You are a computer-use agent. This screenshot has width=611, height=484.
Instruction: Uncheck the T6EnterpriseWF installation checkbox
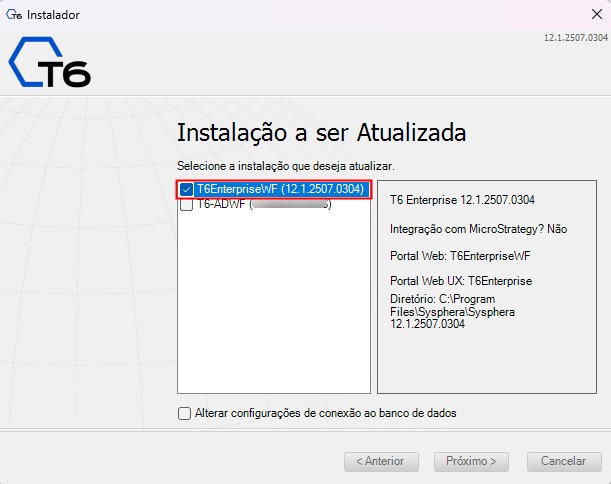pos(186,189)
